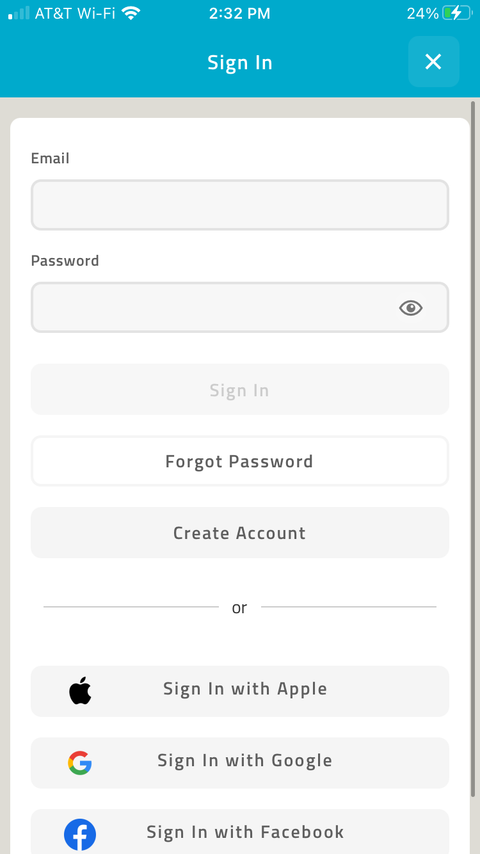480x854 pixels.
Task: Tap the battery charging icon
Action: click(x=457, y=13)
